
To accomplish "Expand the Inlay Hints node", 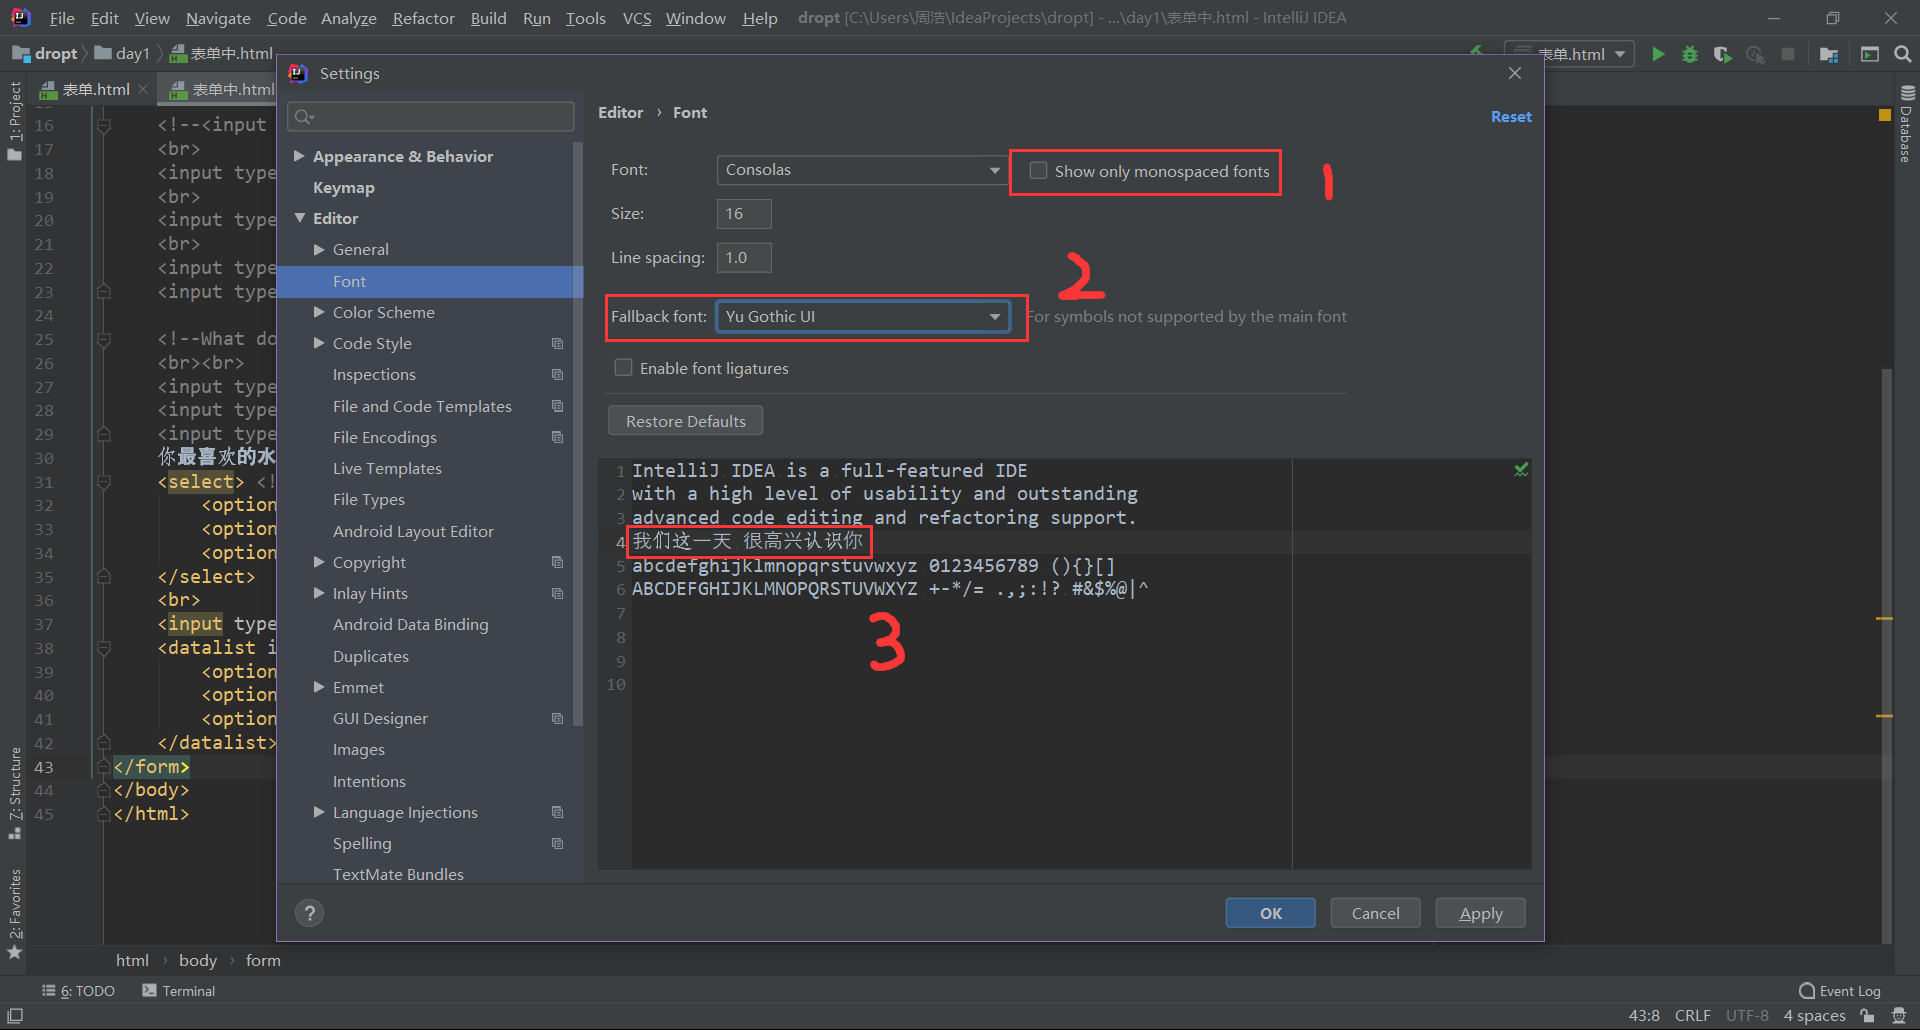I will (319, 593).
